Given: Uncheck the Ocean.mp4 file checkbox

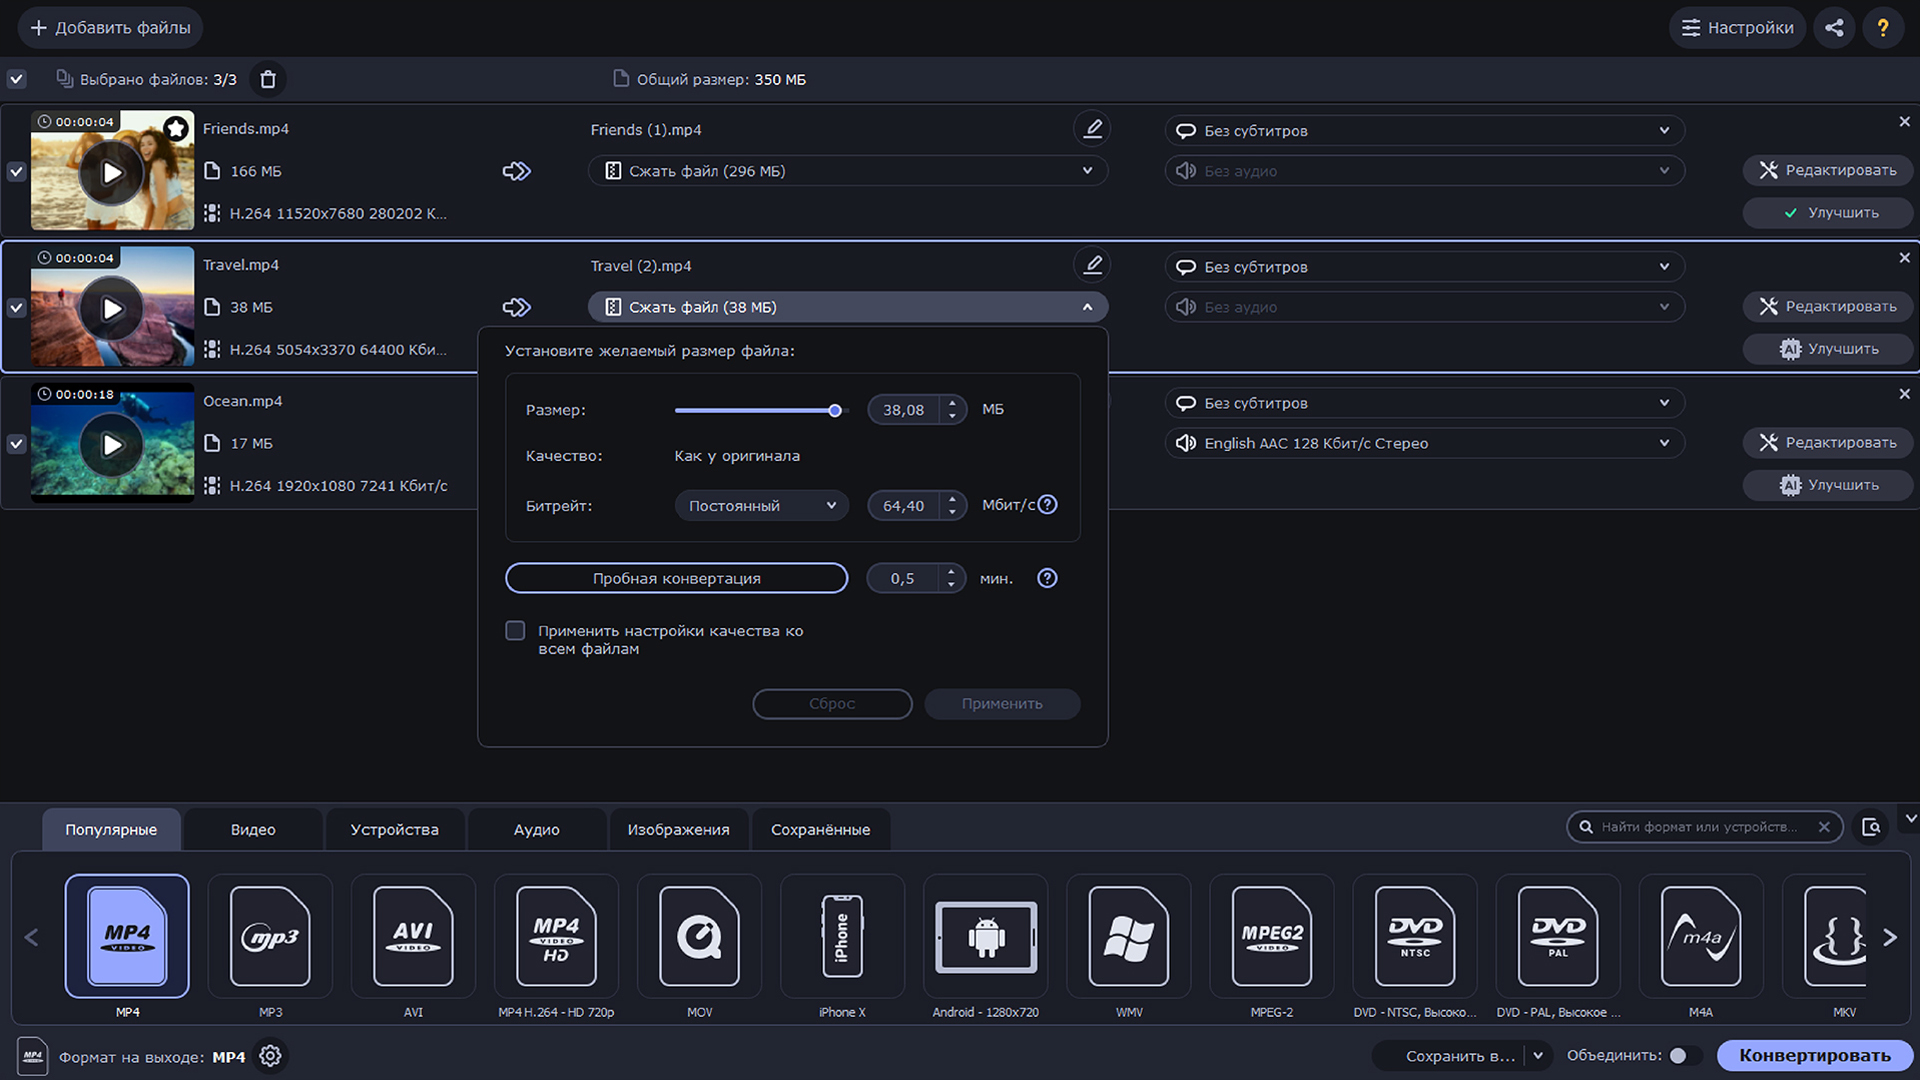Looking at the screenshot, I should point(16,444).
